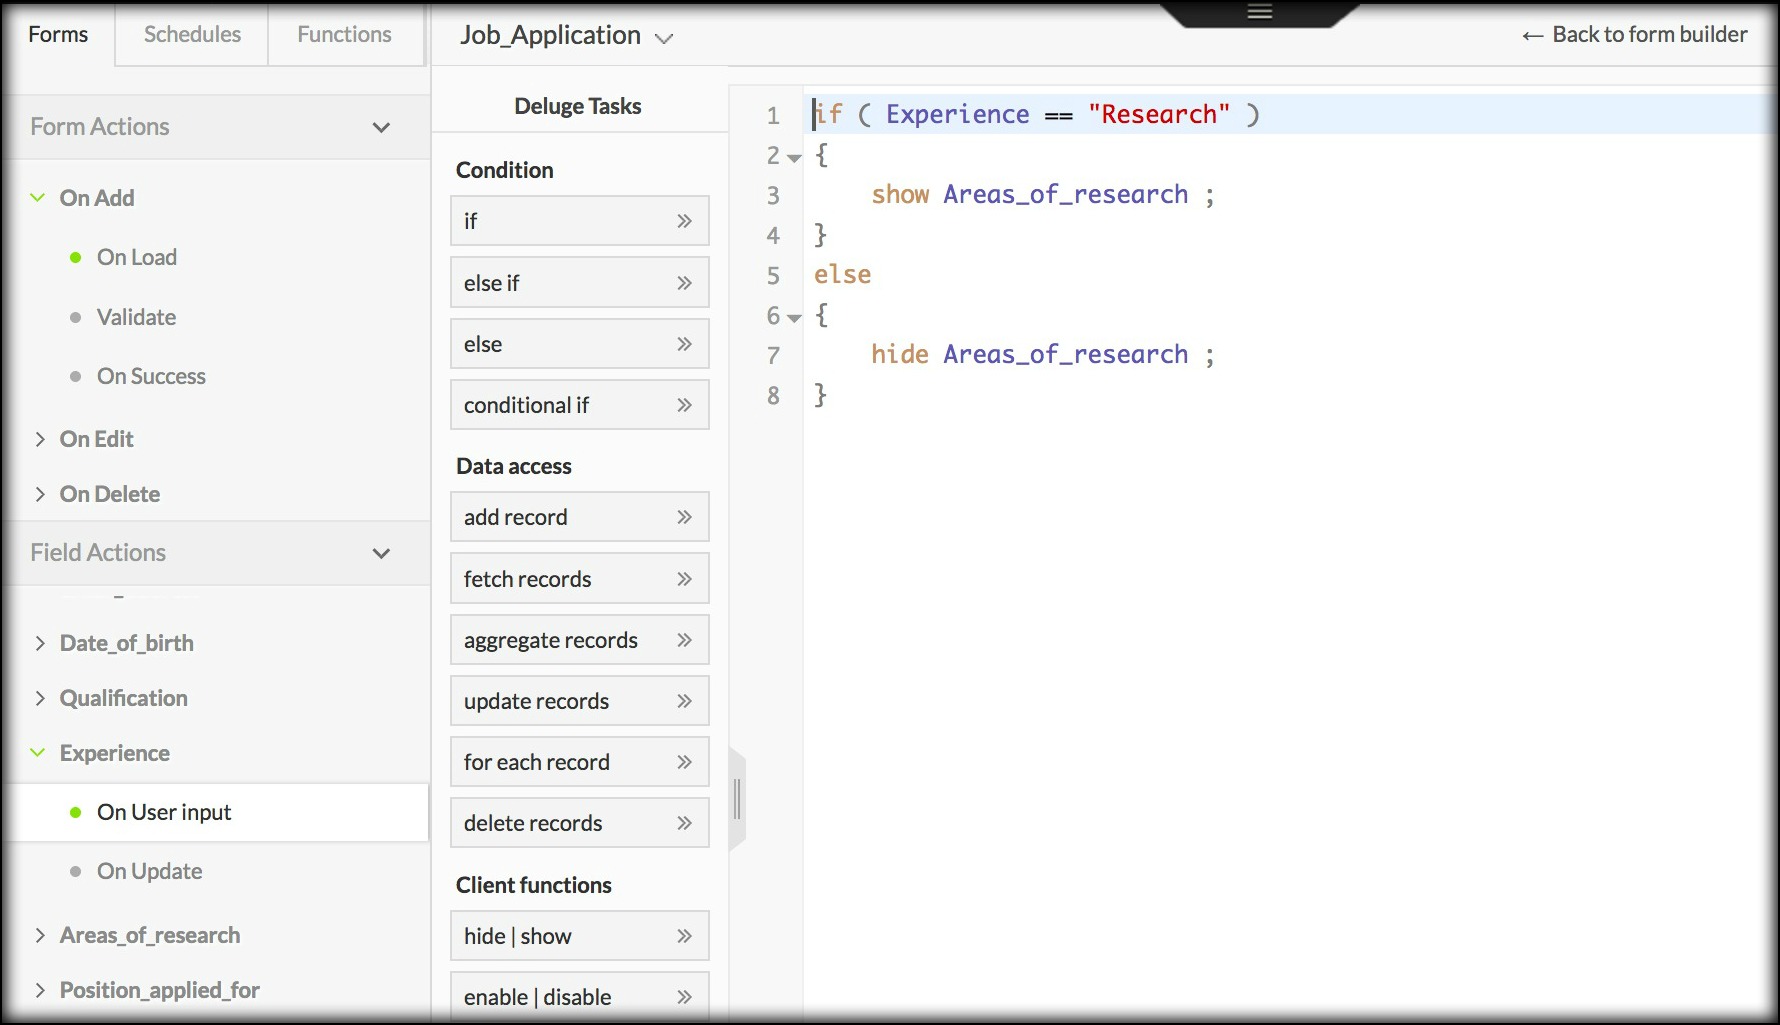1780x1025 pixels.
Task: Insert the delete records task
Action: pyautogui.click(x=579, y=823)
